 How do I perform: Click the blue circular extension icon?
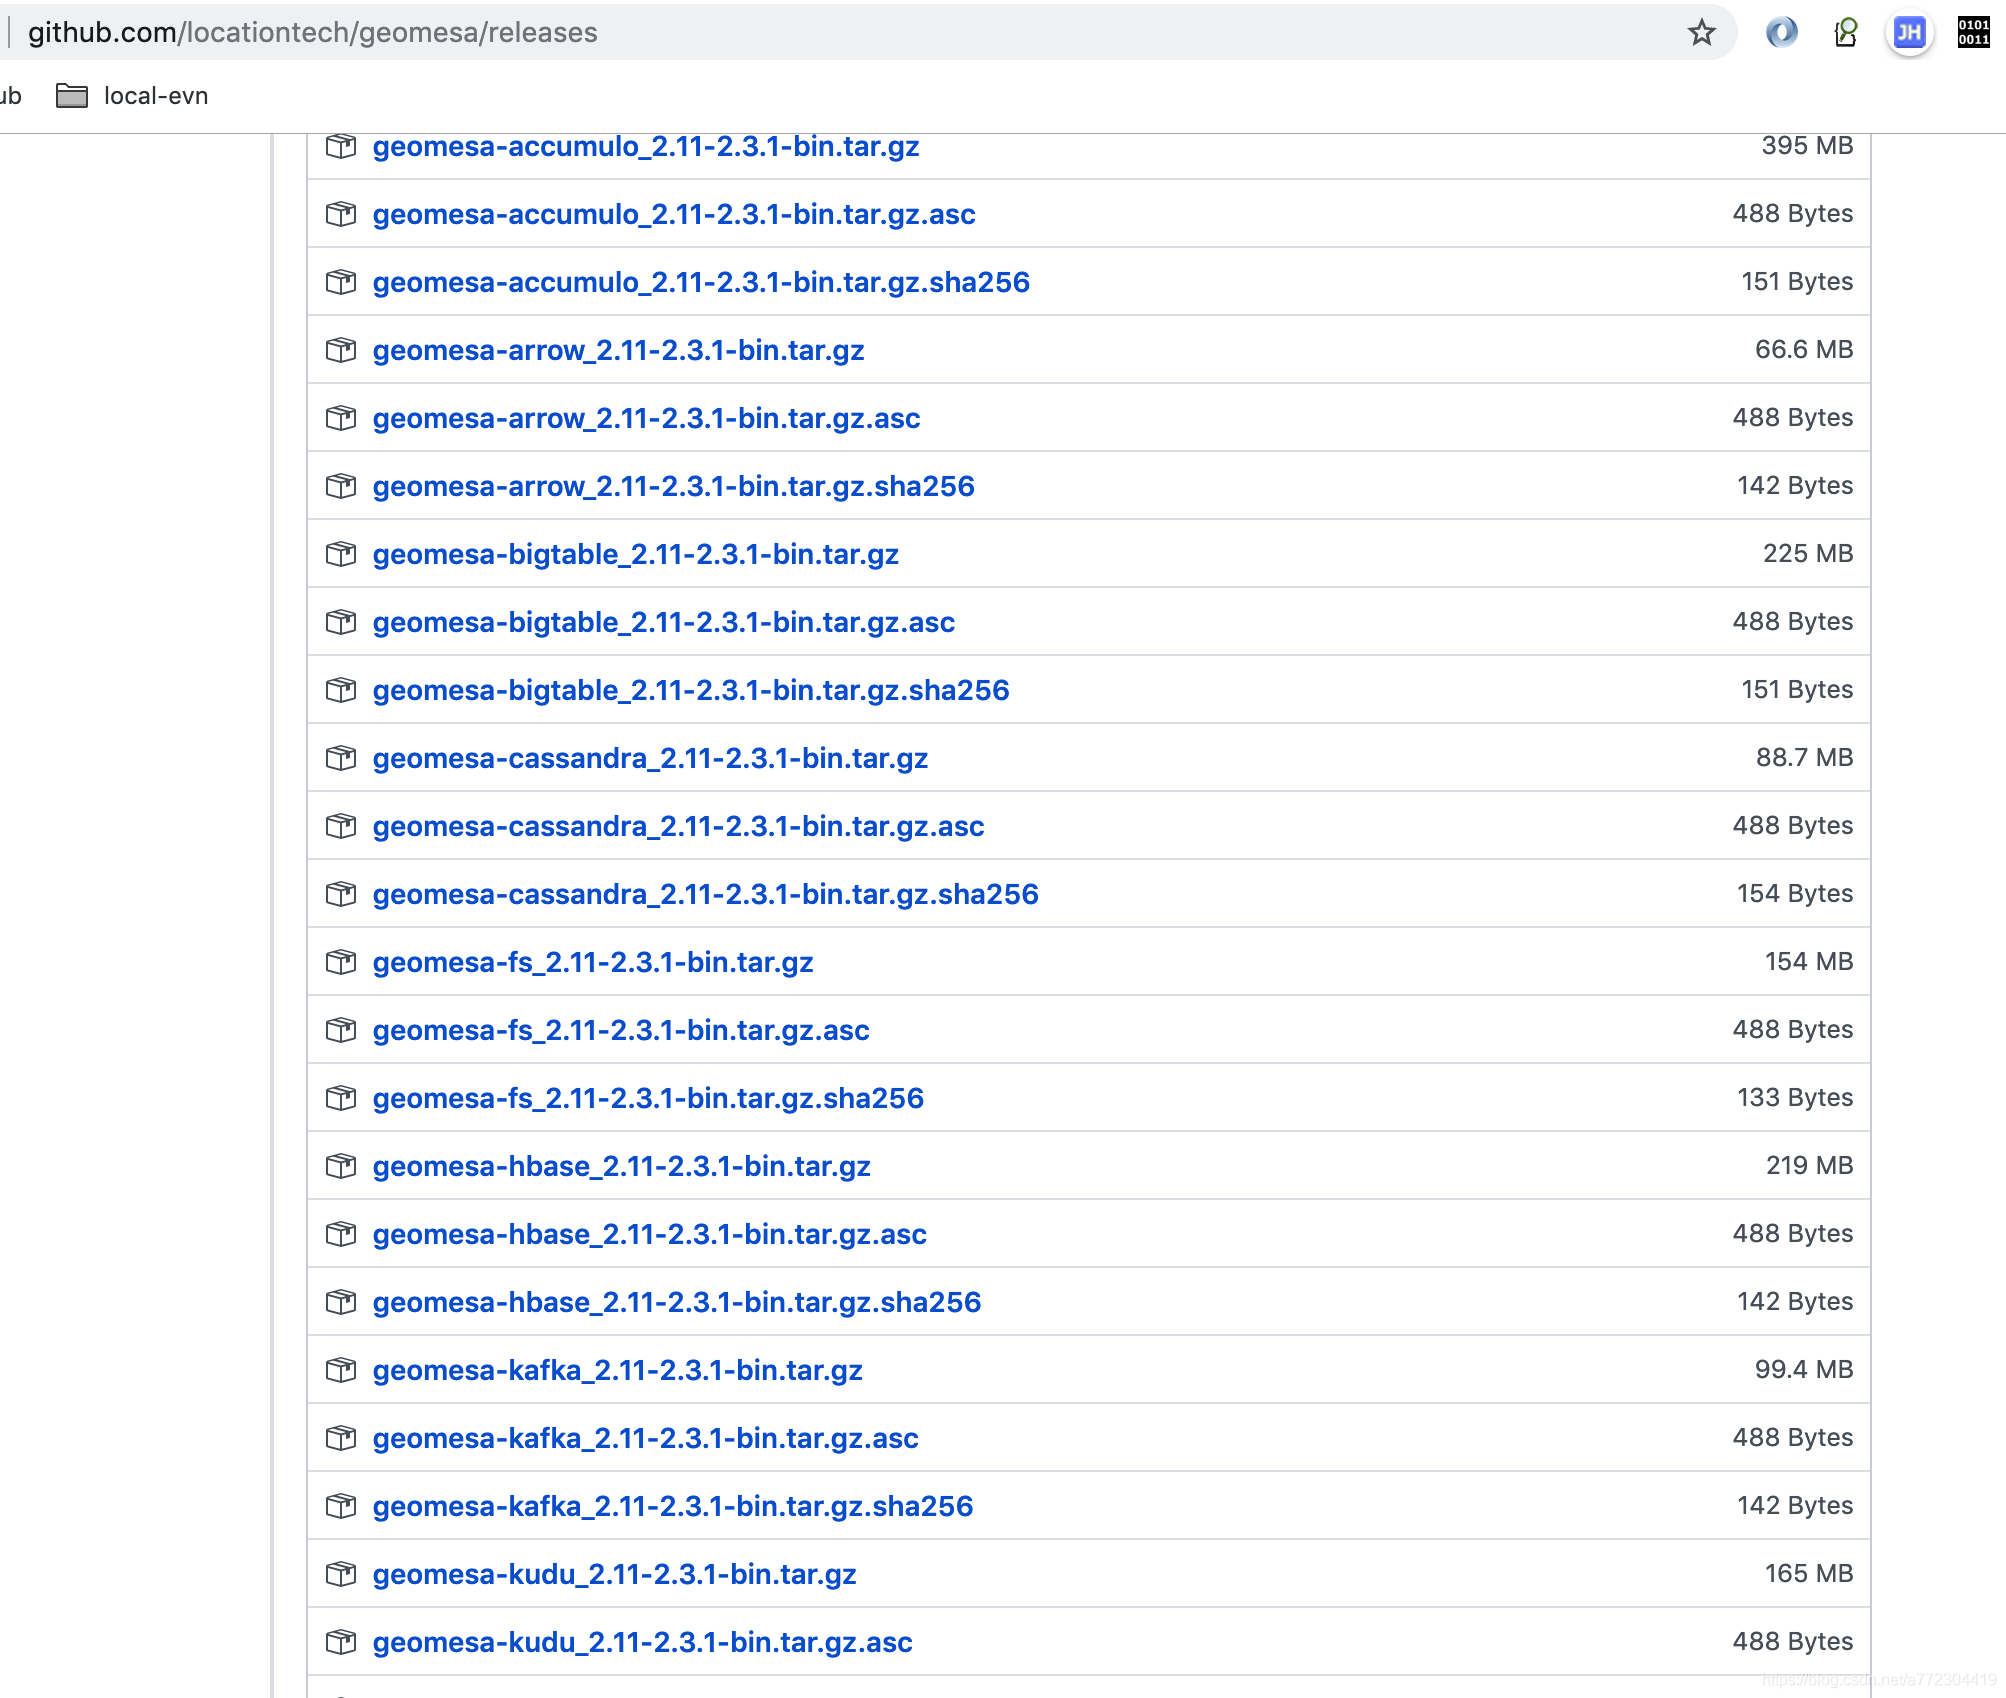click(x=1781, y=33)
